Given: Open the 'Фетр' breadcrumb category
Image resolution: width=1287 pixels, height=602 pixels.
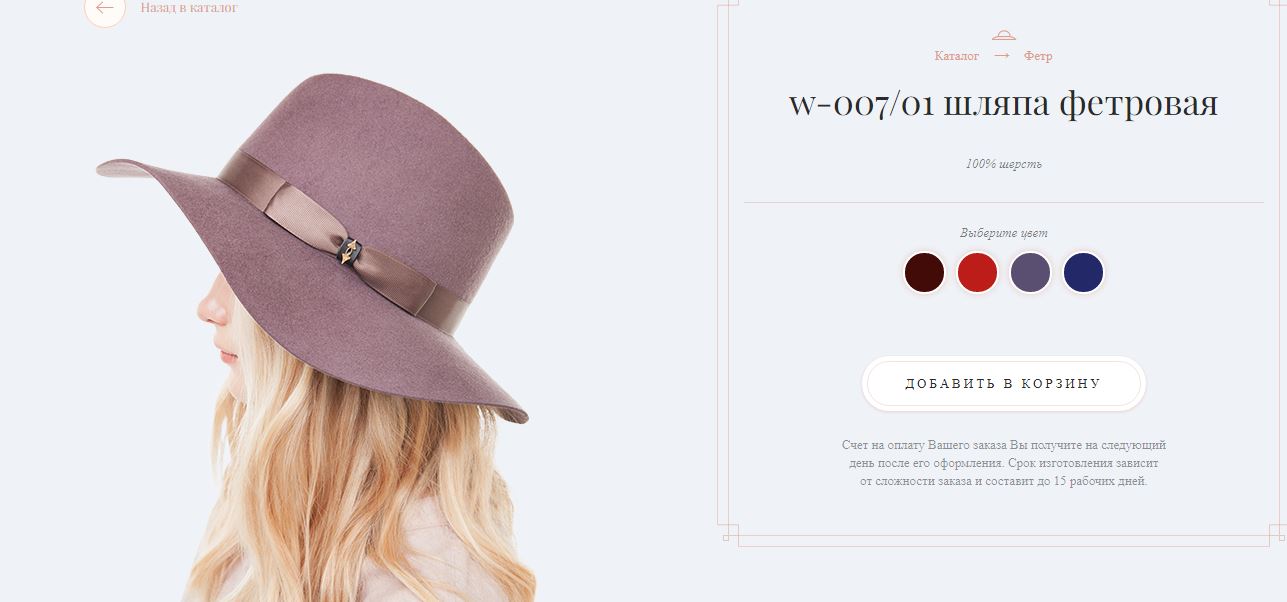Looking at the screenshot, I should coord(1038,56).
